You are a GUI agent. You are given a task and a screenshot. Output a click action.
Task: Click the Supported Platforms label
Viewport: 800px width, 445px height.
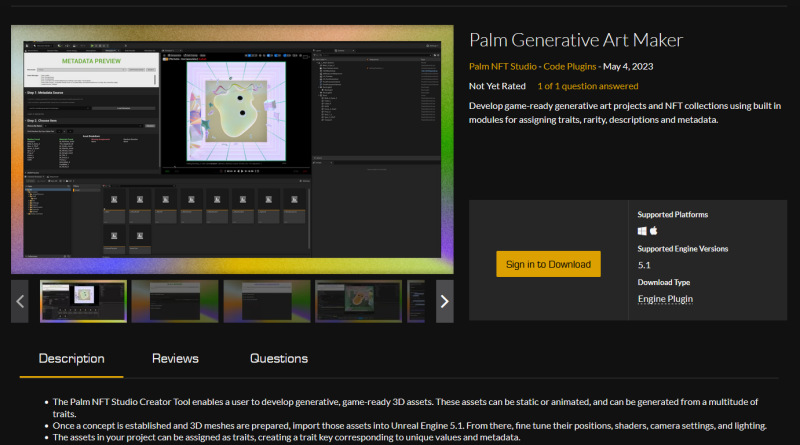[x=672, y=214]
